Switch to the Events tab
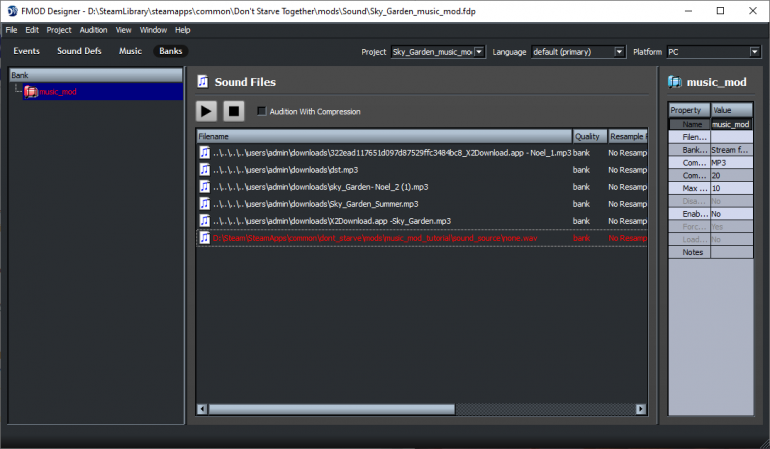 pos(27,51)
